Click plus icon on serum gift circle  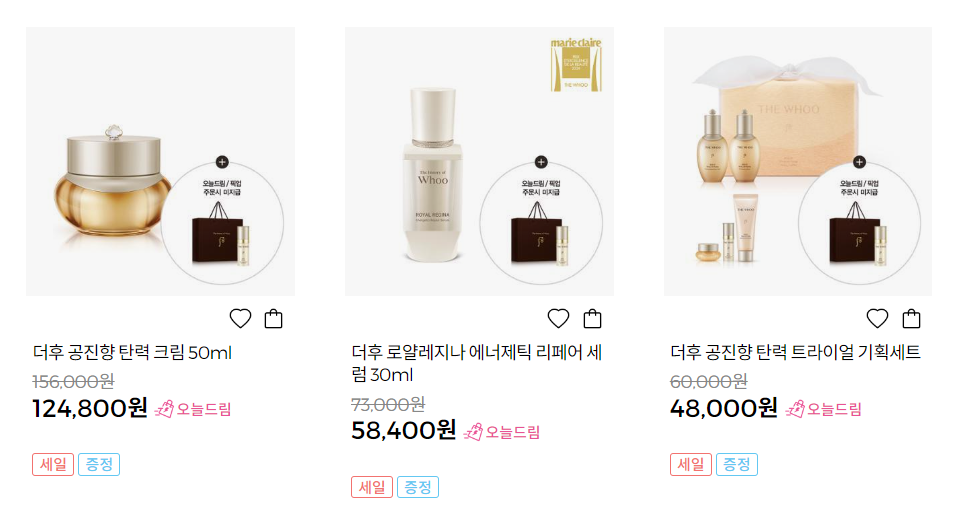[541, 162]
